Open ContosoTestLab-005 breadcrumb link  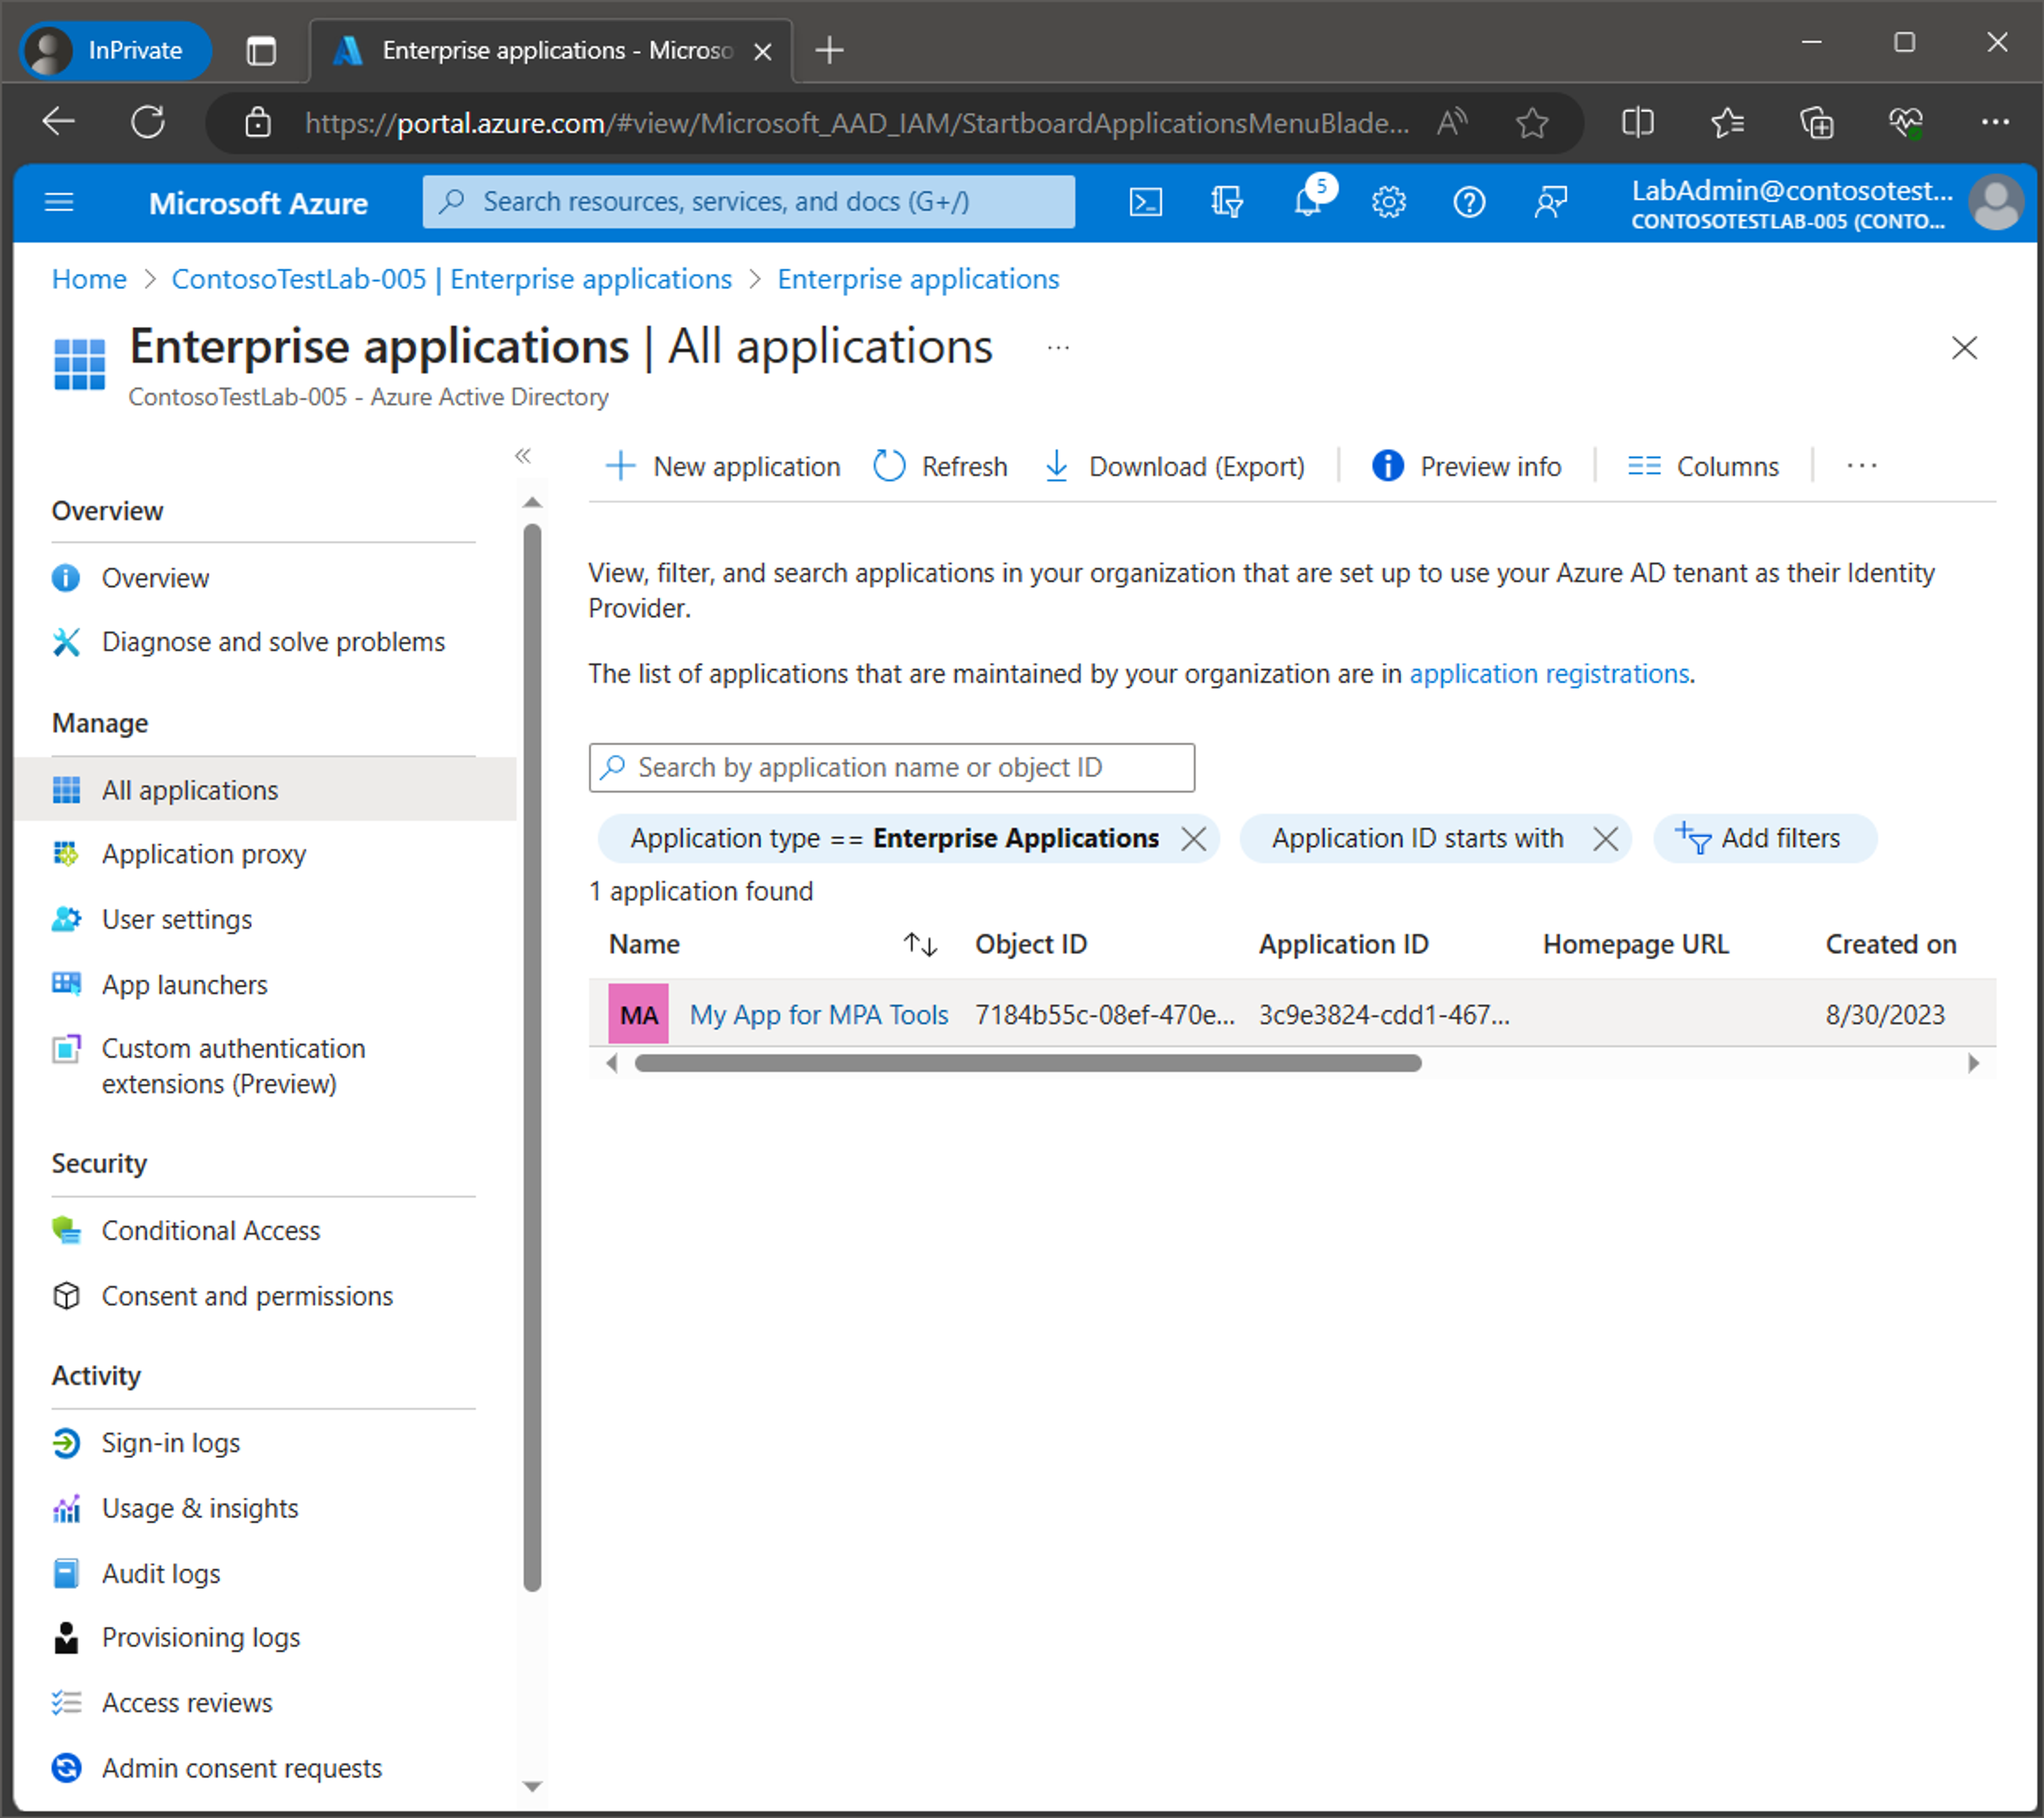(451, 279)
